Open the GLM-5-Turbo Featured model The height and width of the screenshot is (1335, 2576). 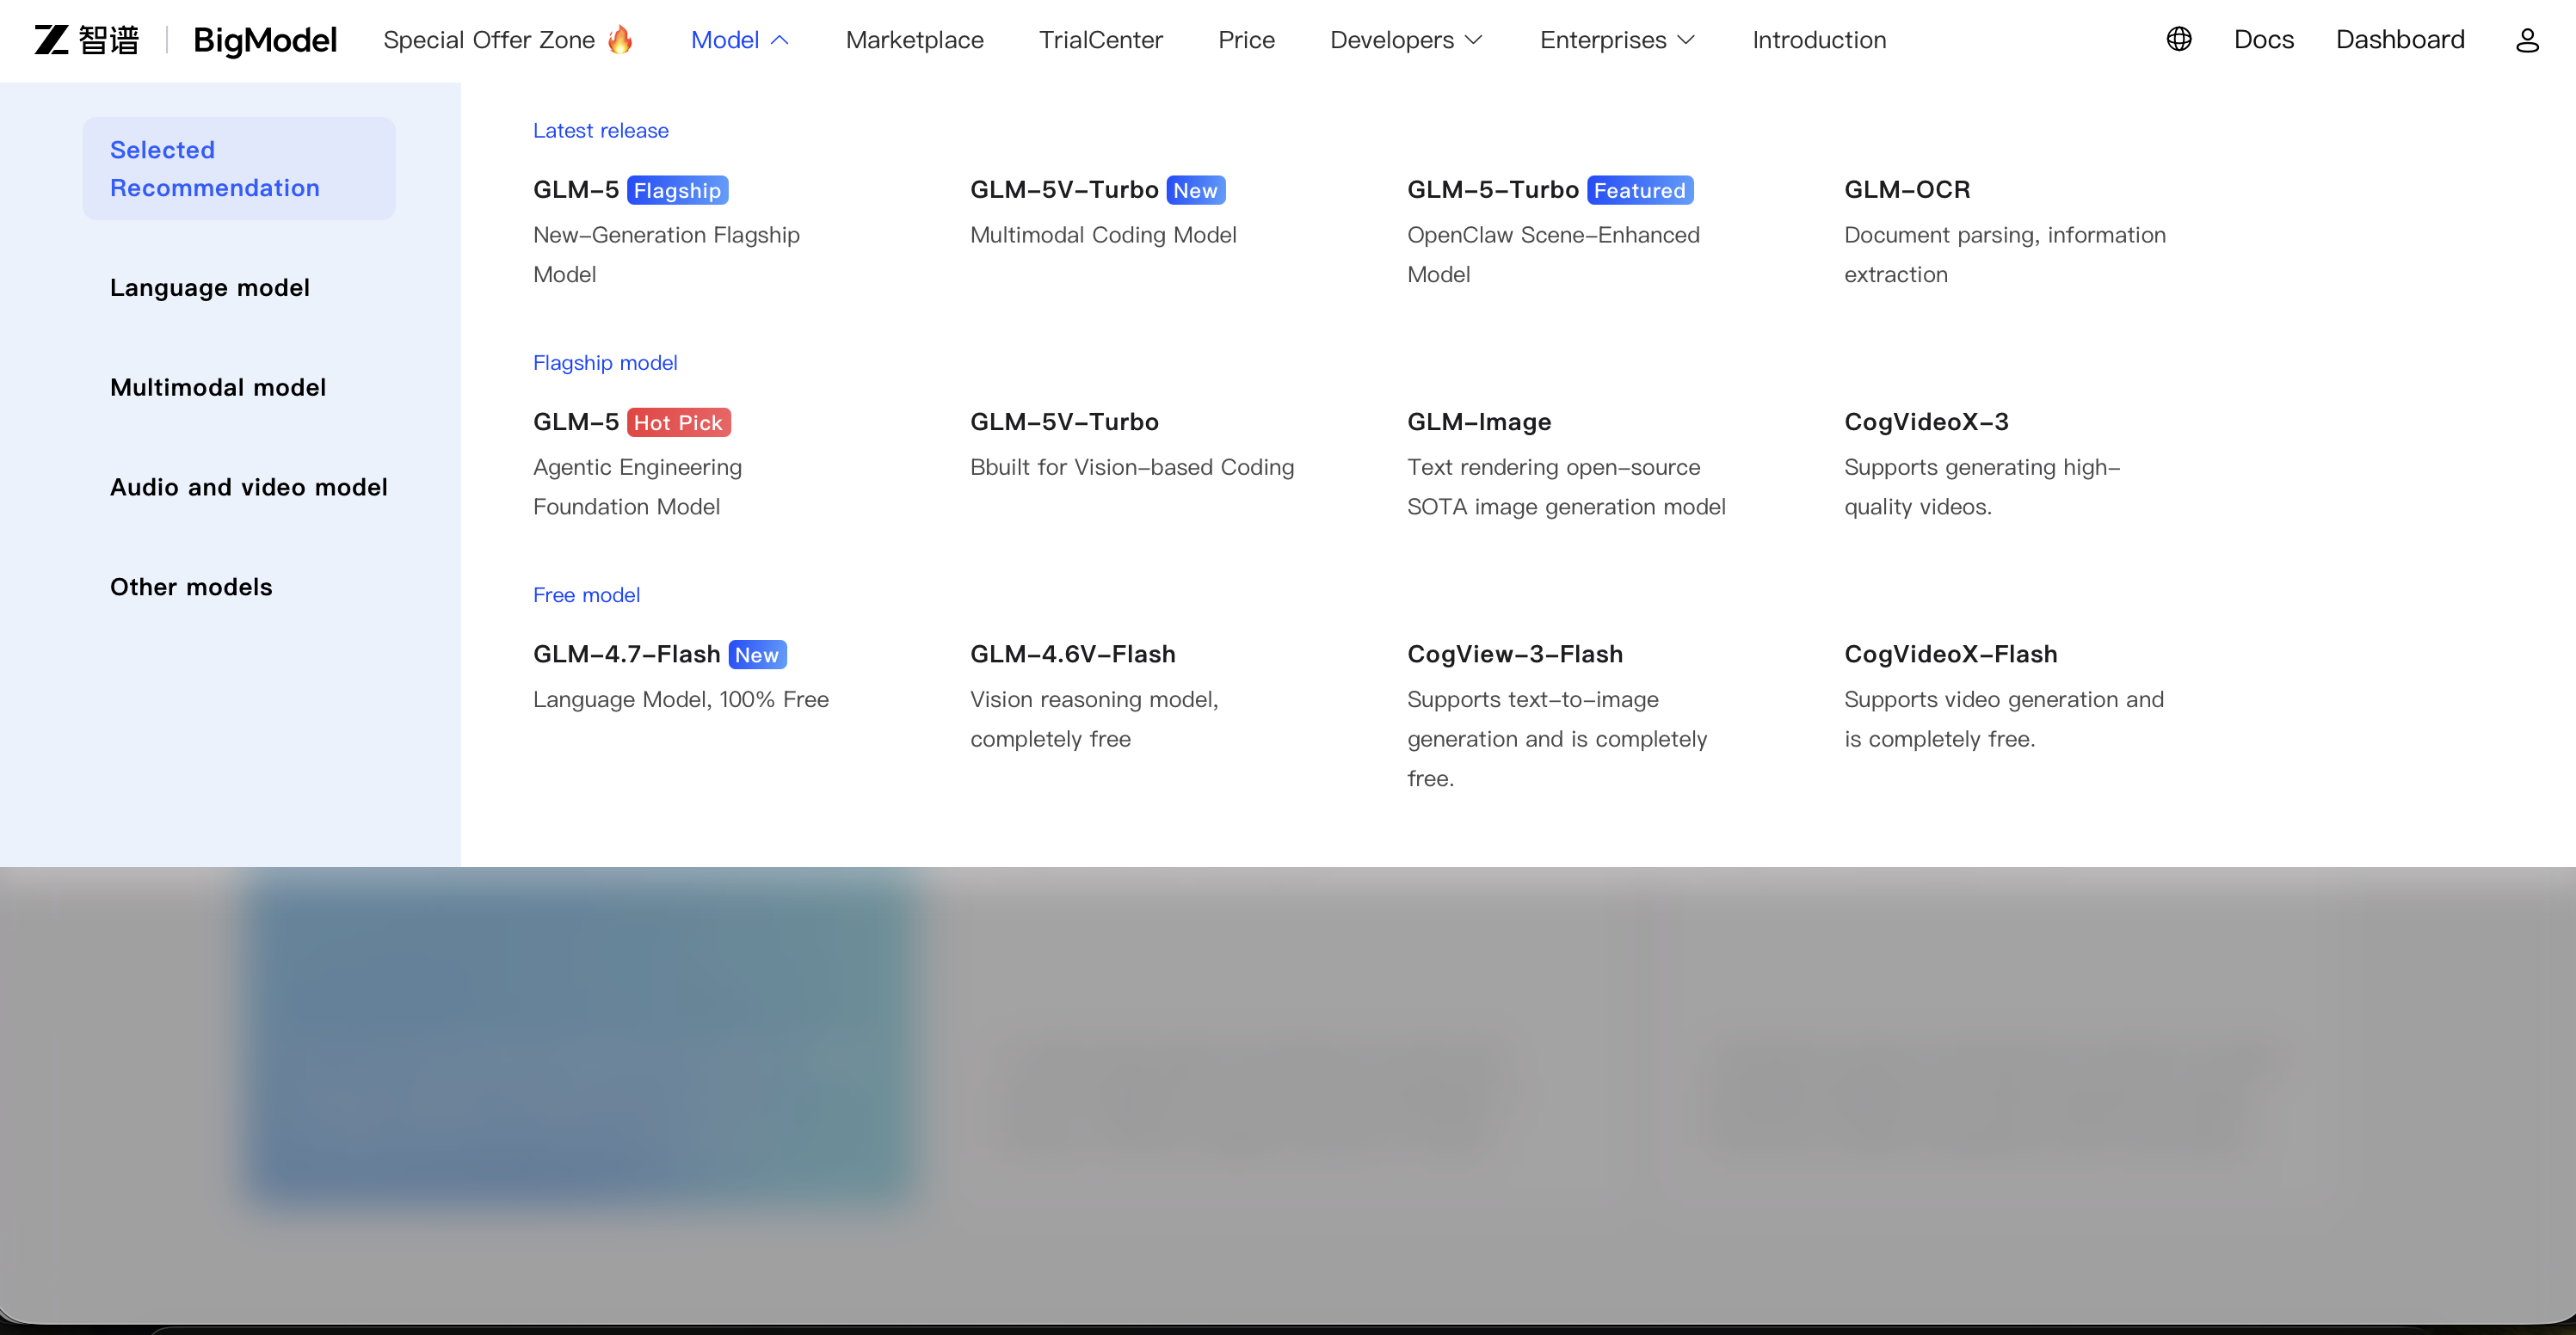tap(1493, 190)
